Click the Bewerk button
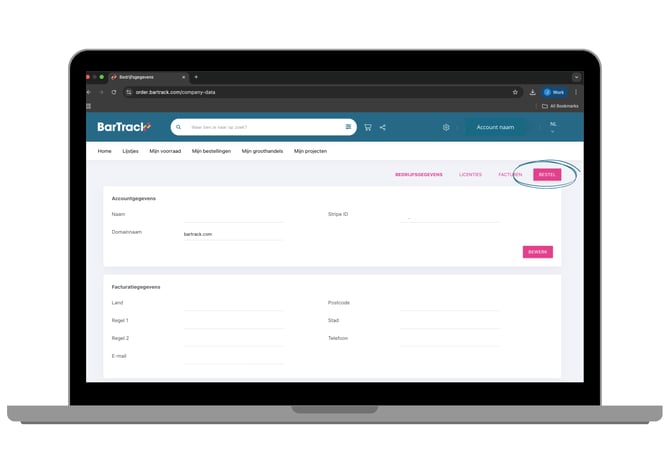670x473 pixels. pyautogui.click(x=538, y=252)
